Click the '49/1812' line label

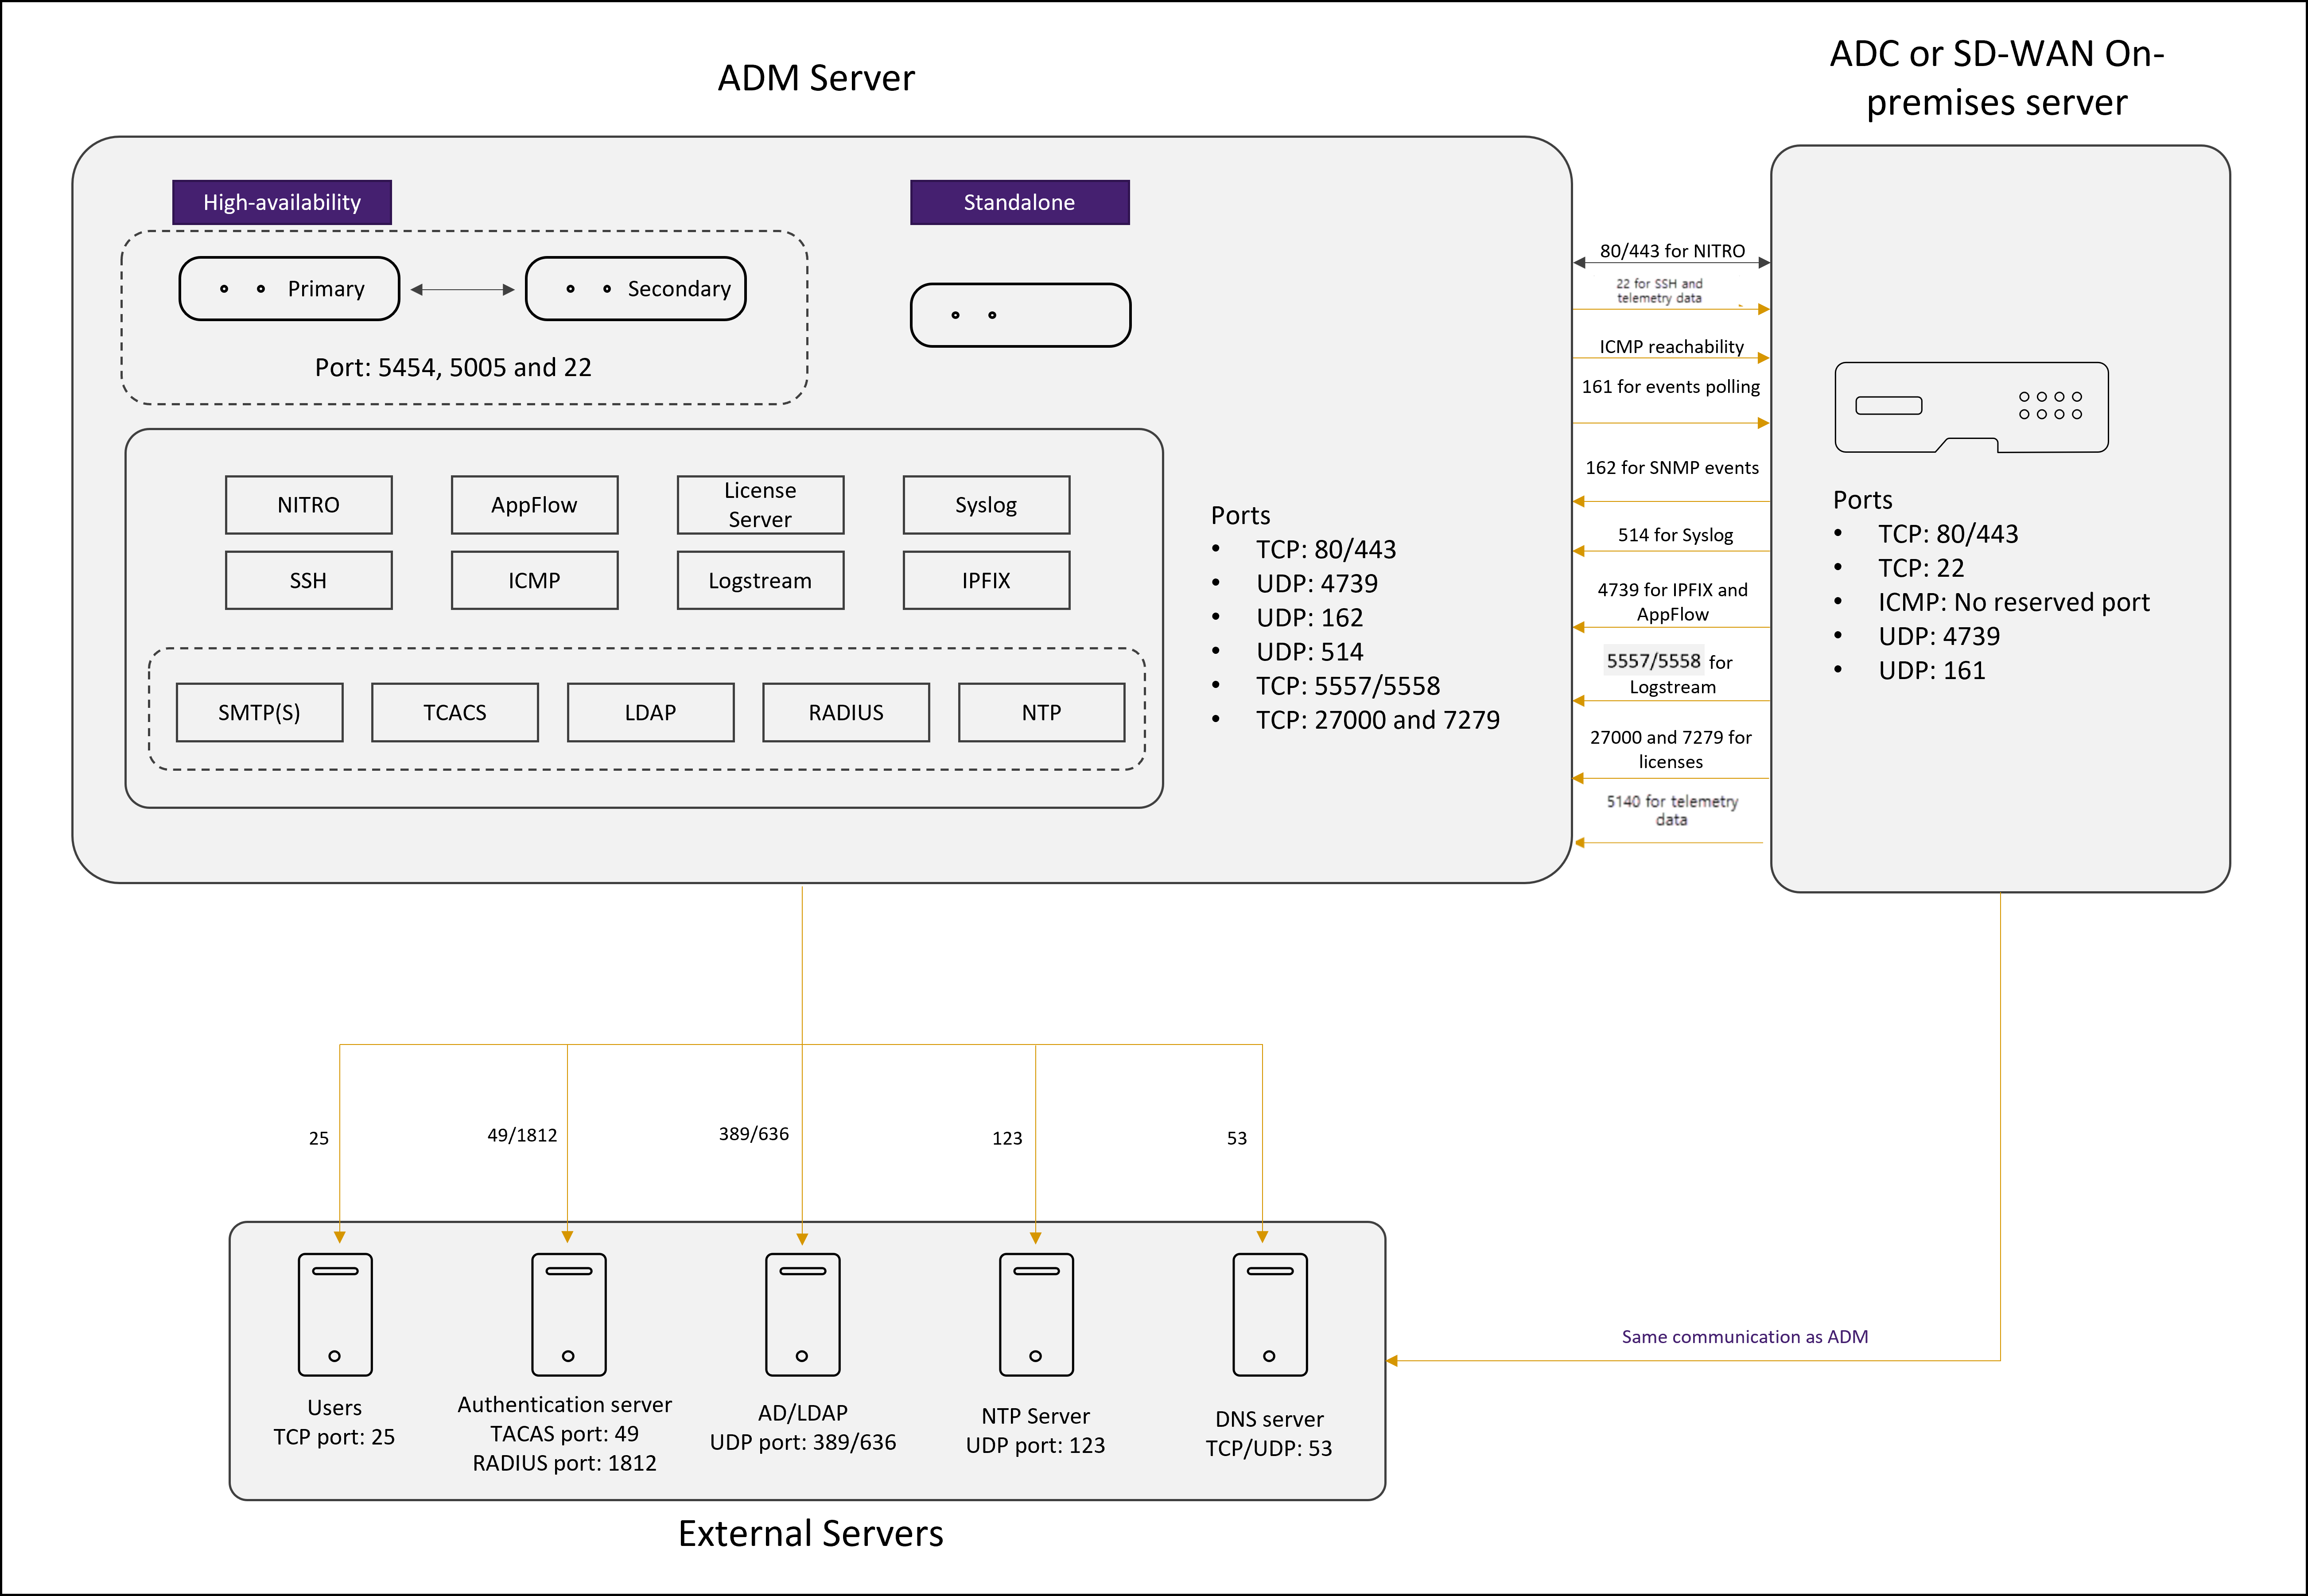[522, 1134]
